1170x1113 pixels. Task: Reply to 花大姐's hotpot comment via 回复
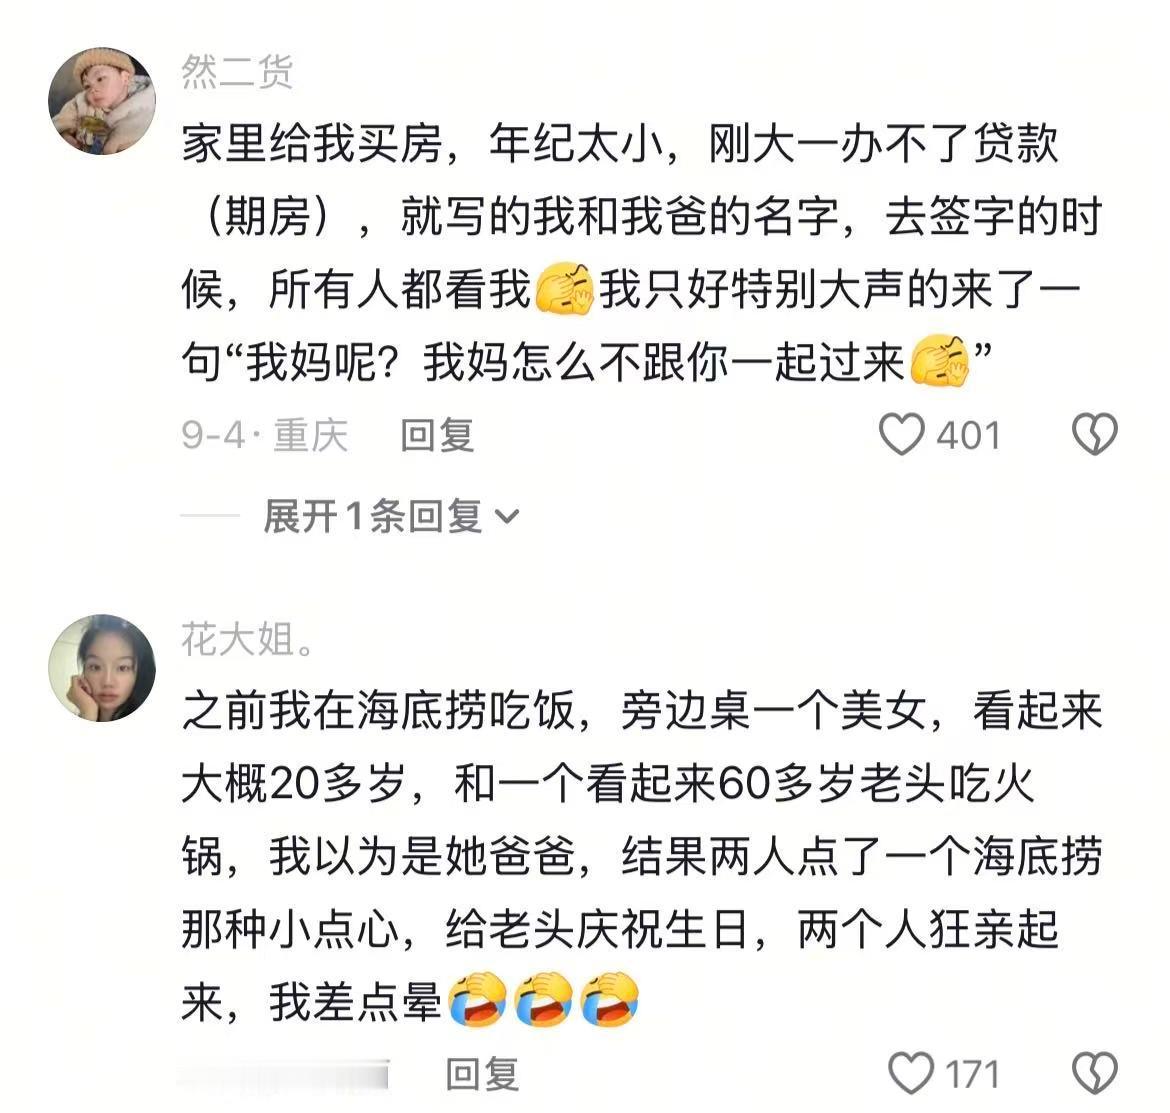coord(482,1074)
